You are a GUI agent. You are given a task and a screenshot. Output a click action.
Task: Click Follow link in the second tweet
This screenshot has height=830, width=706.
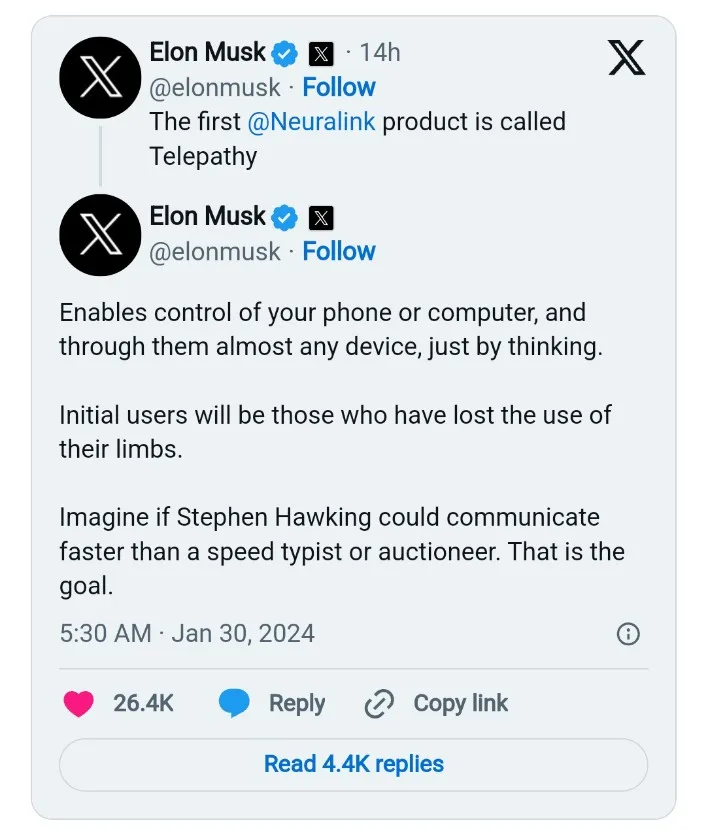coord(339,251)
